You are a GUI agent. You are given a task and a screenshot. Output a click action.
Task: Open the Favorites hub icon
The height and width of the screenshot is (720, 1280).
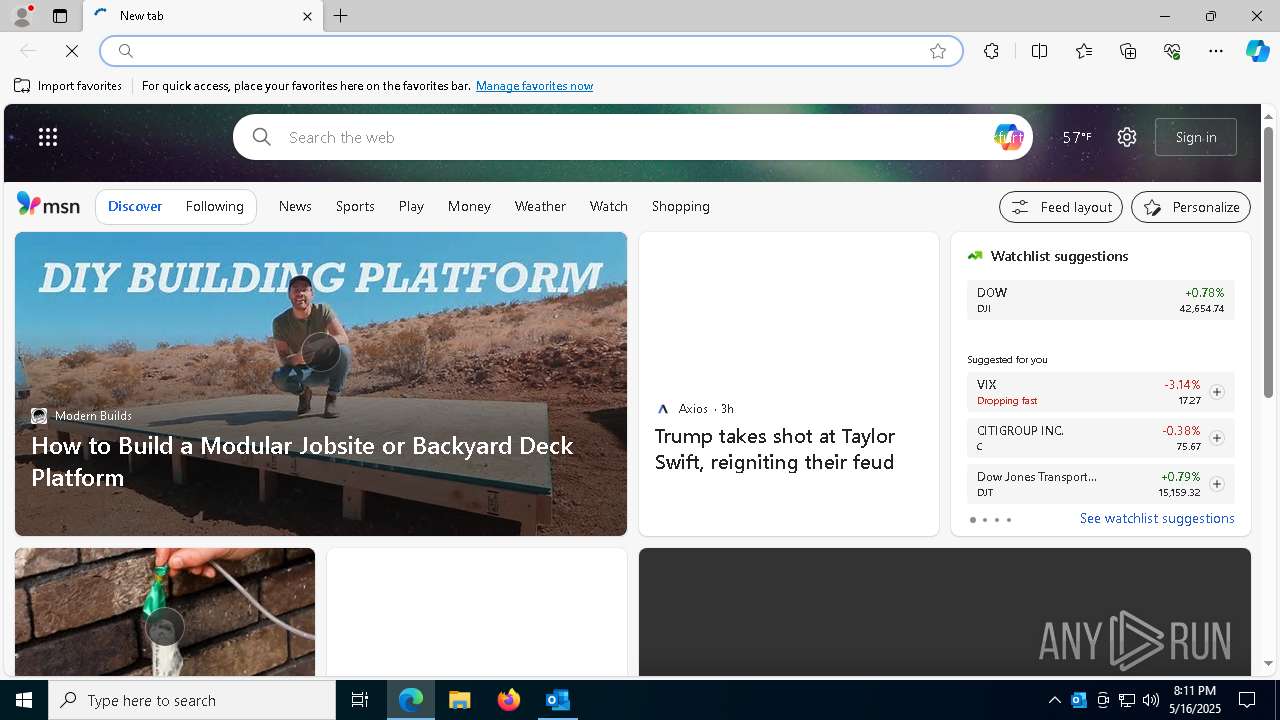1084,51
